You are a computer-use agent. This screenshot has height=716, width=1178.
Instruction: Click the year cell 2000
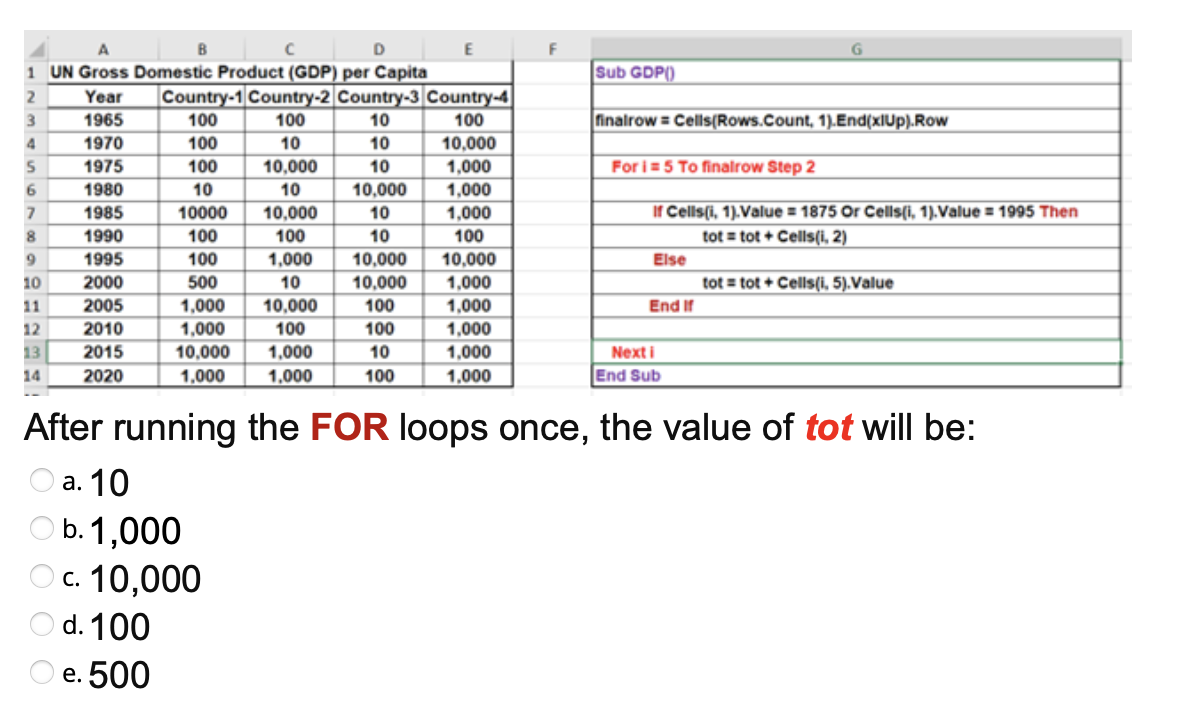click(x=103, y=282)
